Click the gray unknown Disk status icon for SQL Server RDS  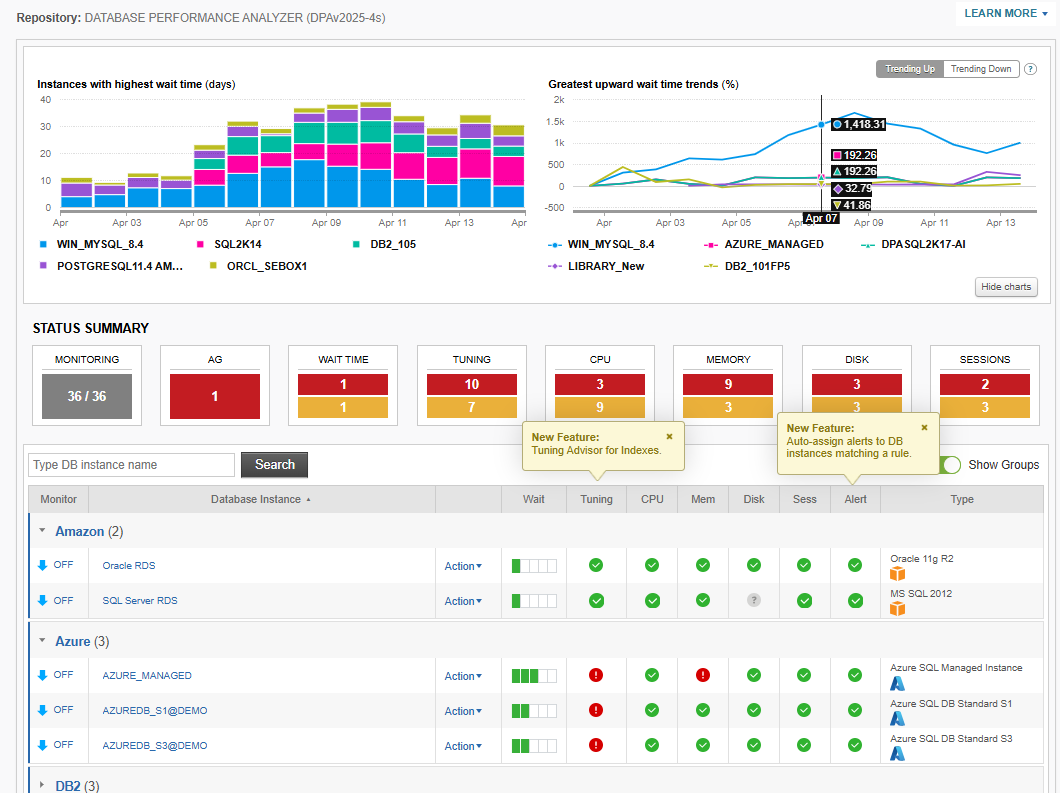(x=754, y=600)
